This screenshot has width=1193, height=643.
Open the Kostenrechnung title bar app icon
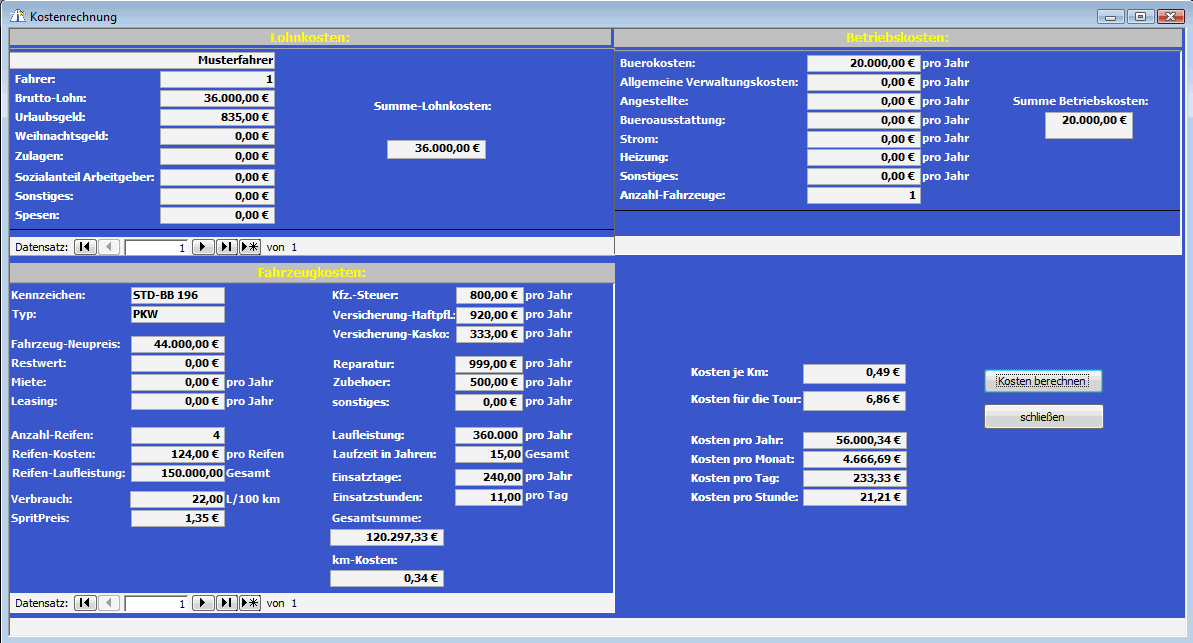(17, 16)
